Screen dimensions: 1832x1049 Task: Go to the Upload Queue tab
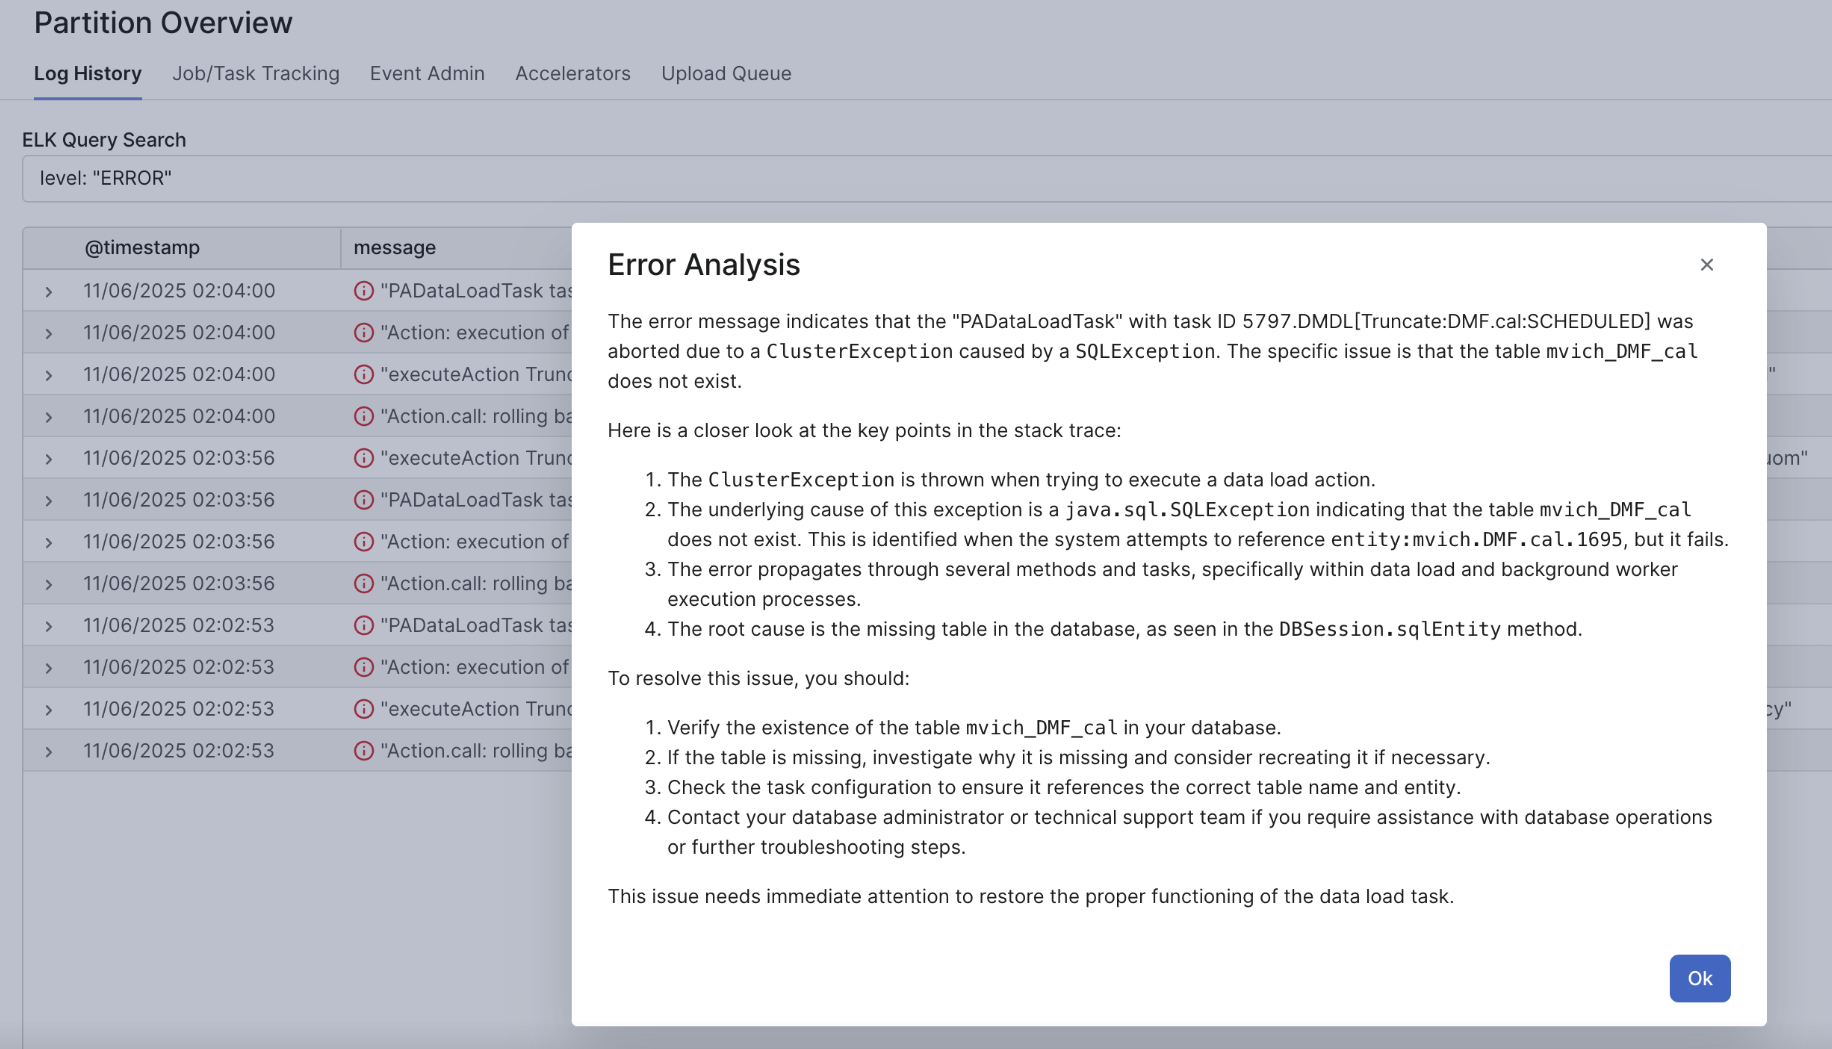coord(726,74)
